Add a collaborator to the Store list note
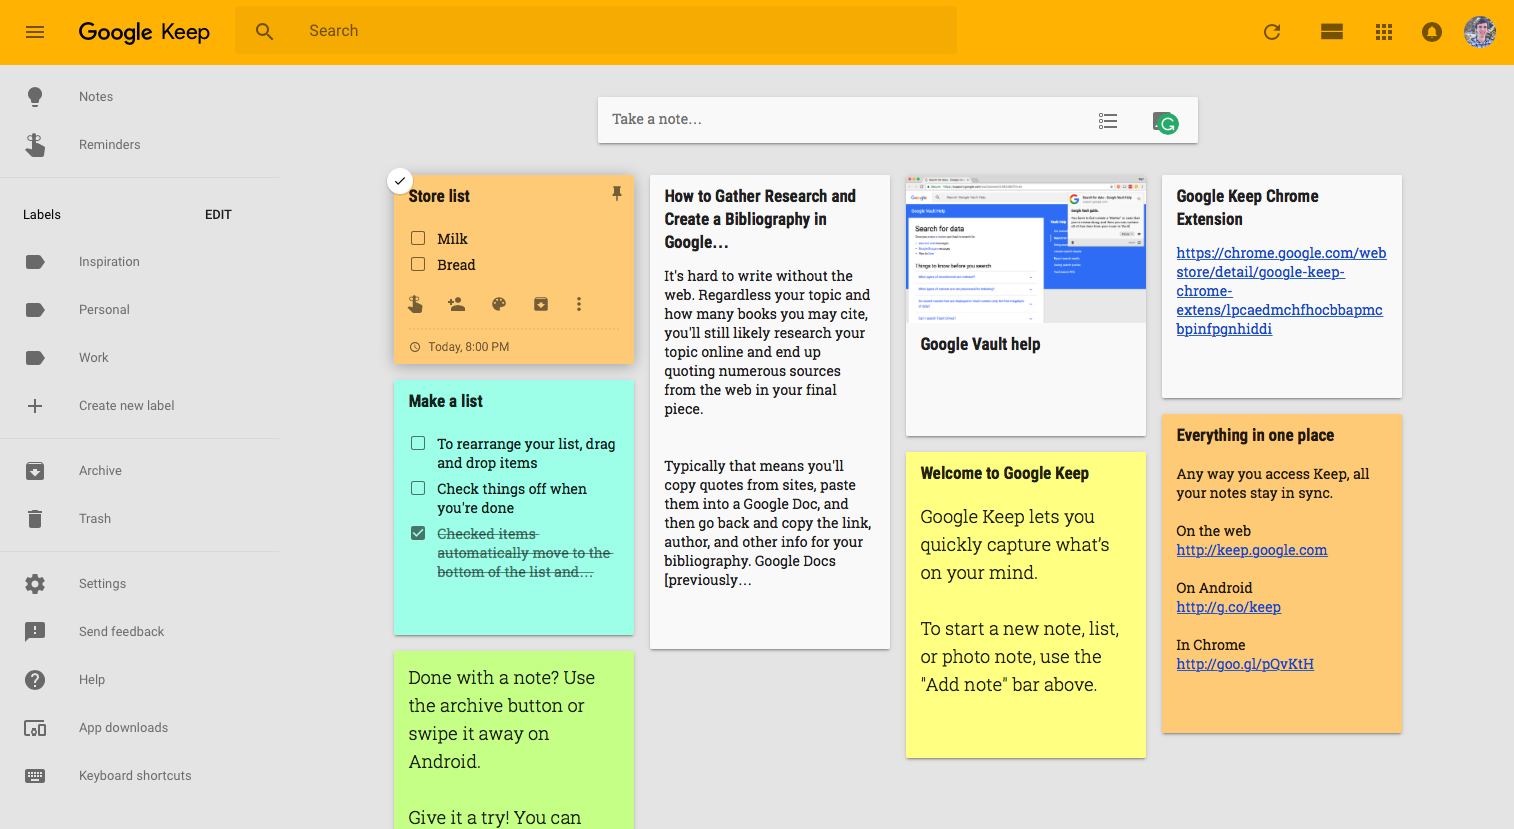The height and width of the screenshot is (829, 1514). pos(456,304)
